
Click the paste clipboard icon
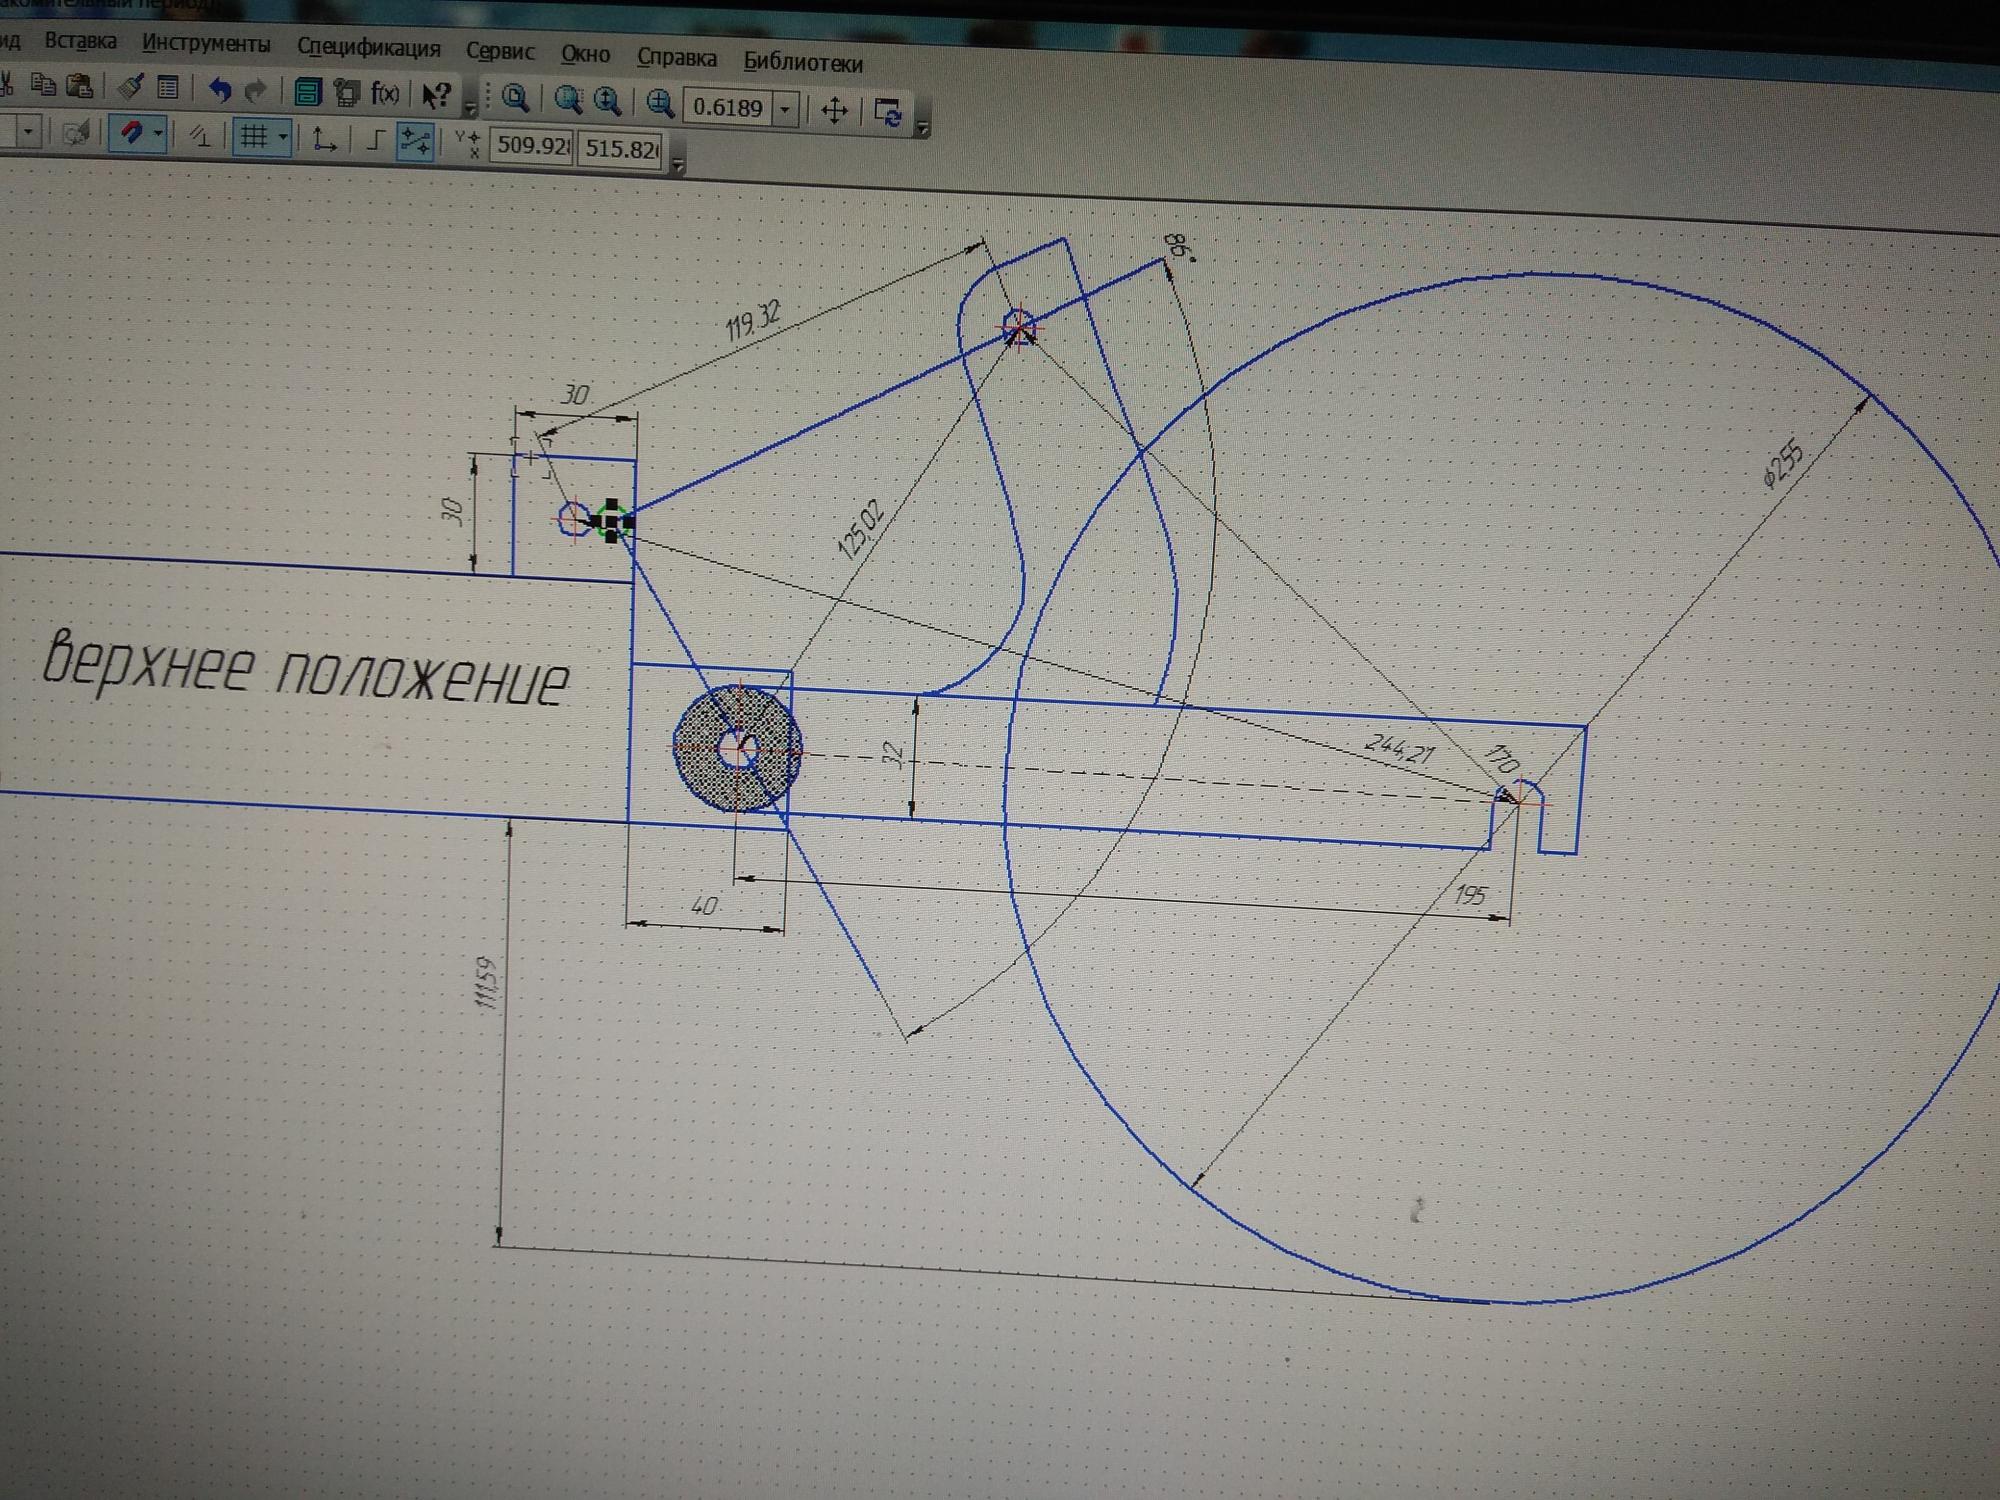point(79,86)
